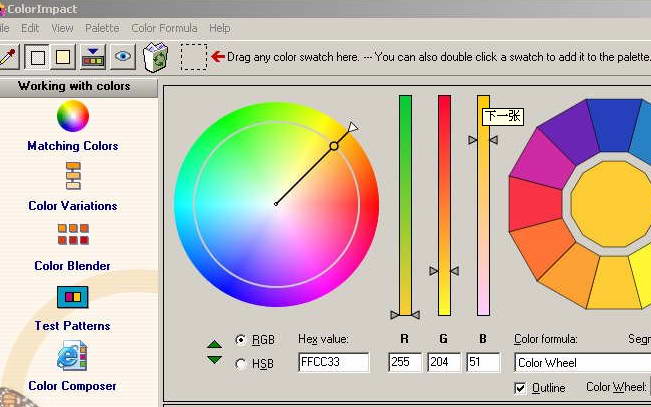This screenshot has height=407, width=651.
Task: Select the eyedropper color picker tool
Action: 7,56
